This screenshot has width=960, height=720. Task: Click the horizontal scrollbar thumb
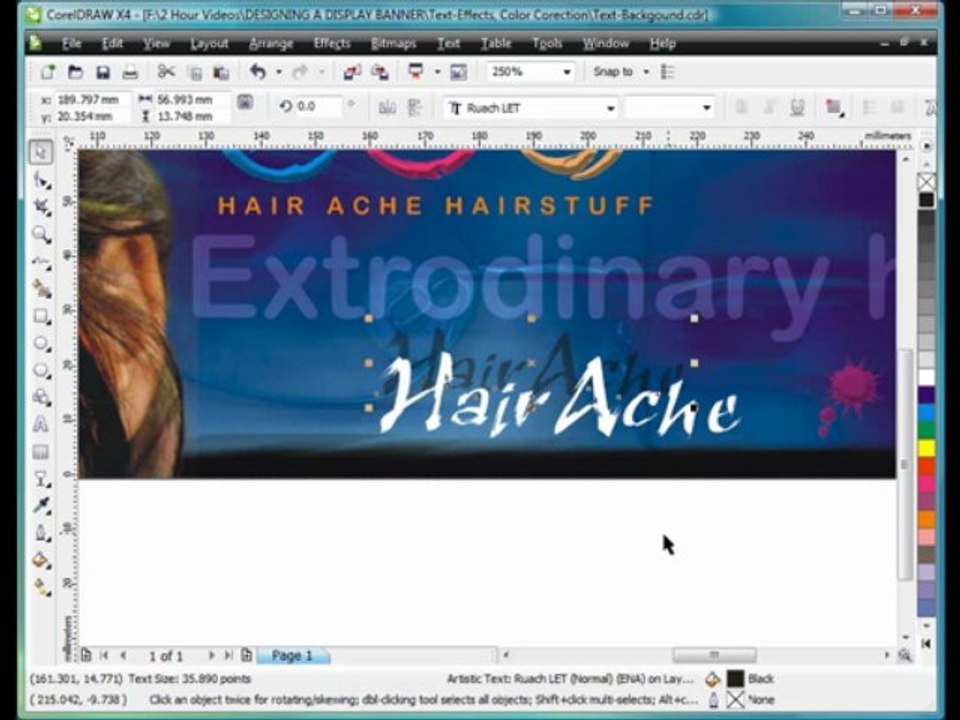[x=714, y=655]
